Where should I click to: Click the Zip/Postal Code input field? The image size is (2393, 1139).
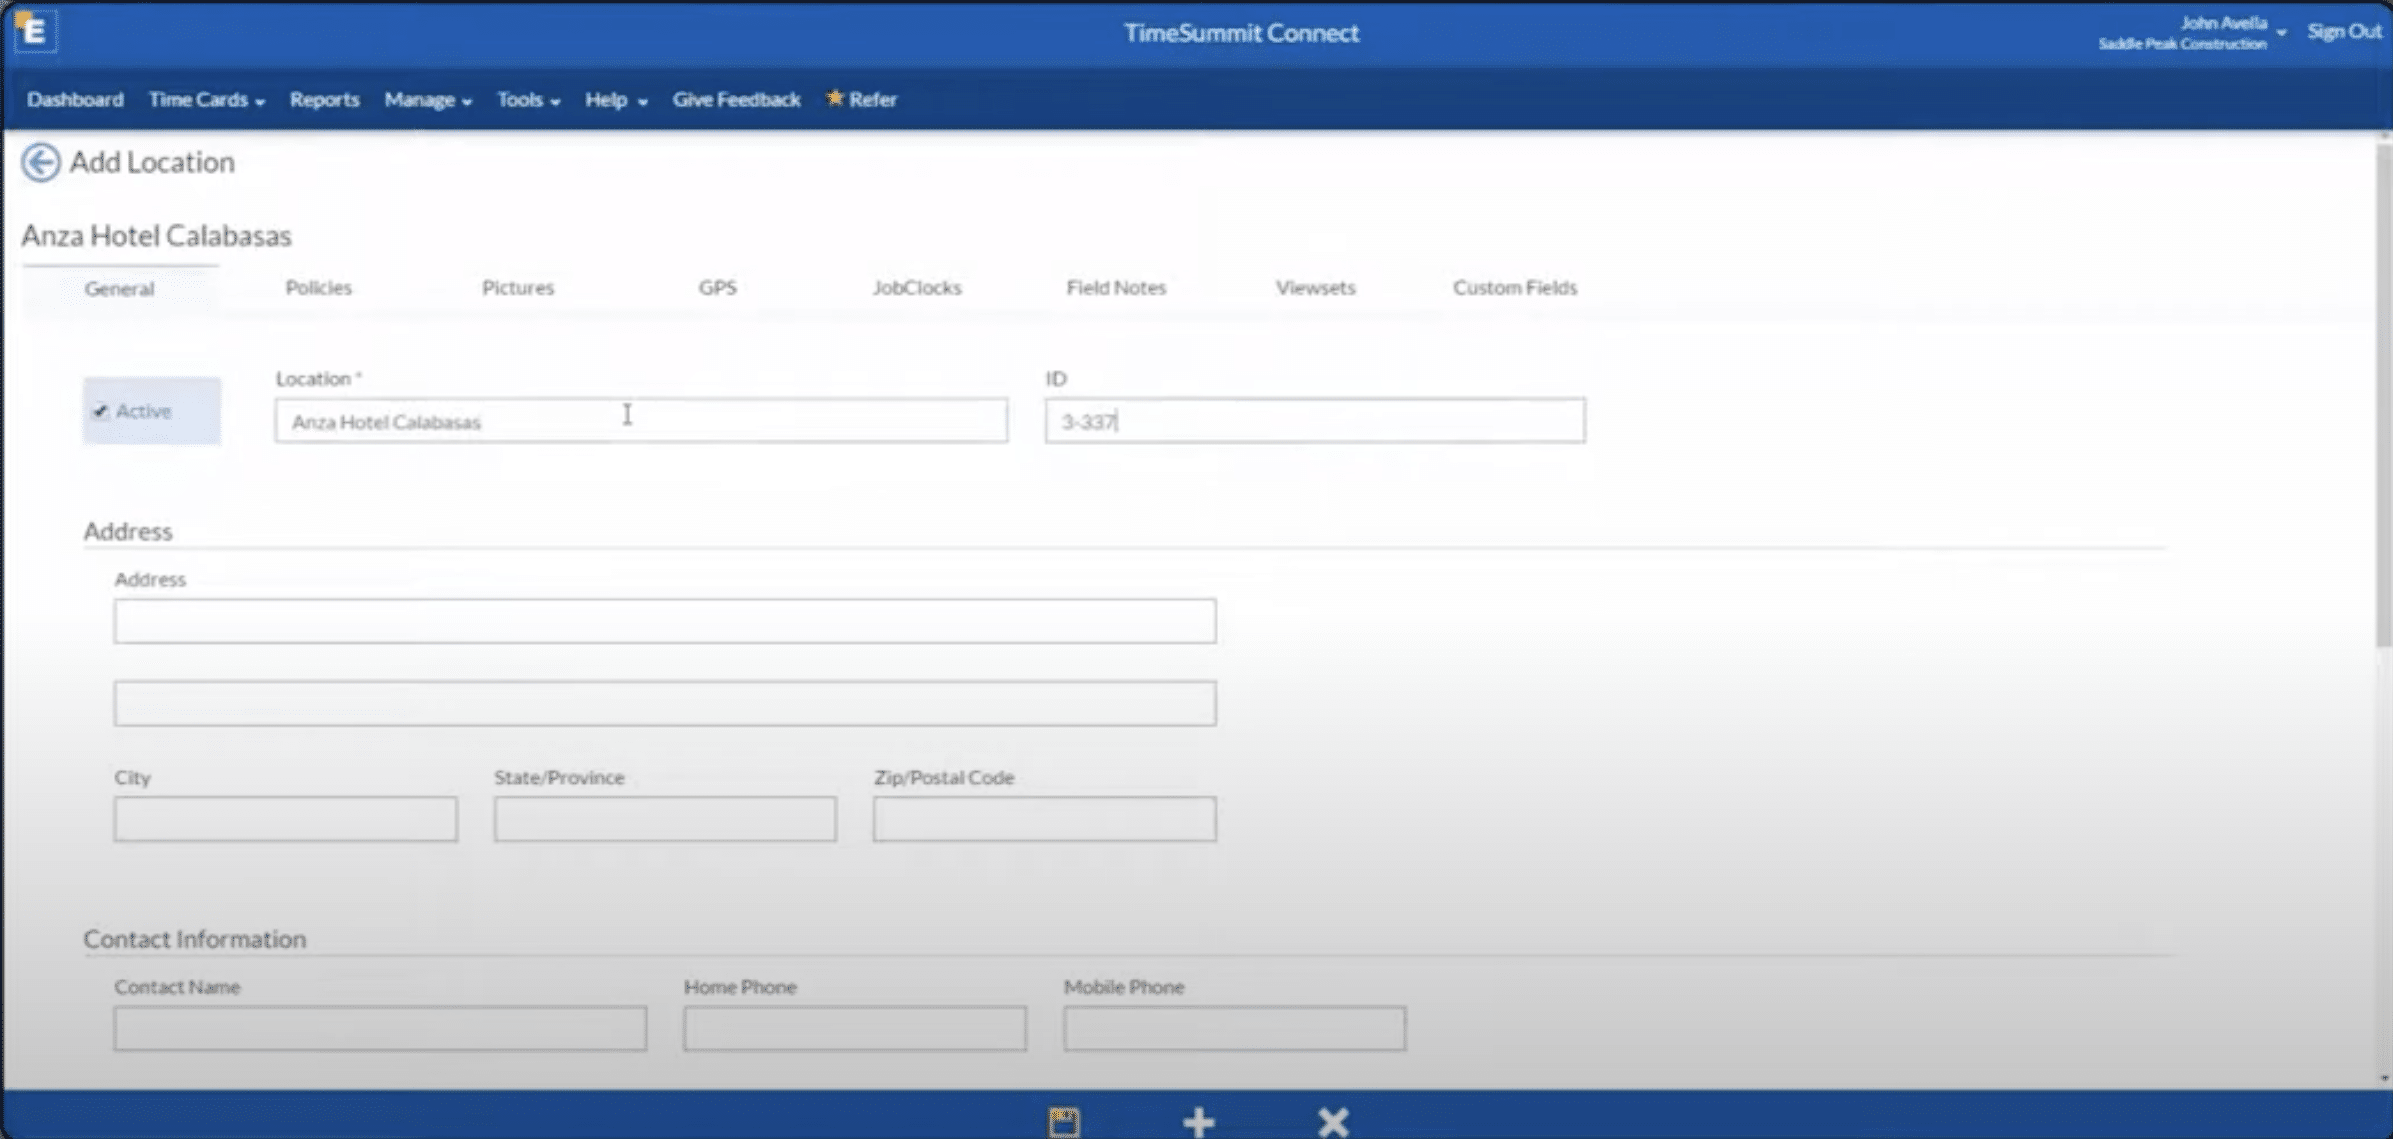1044,819
